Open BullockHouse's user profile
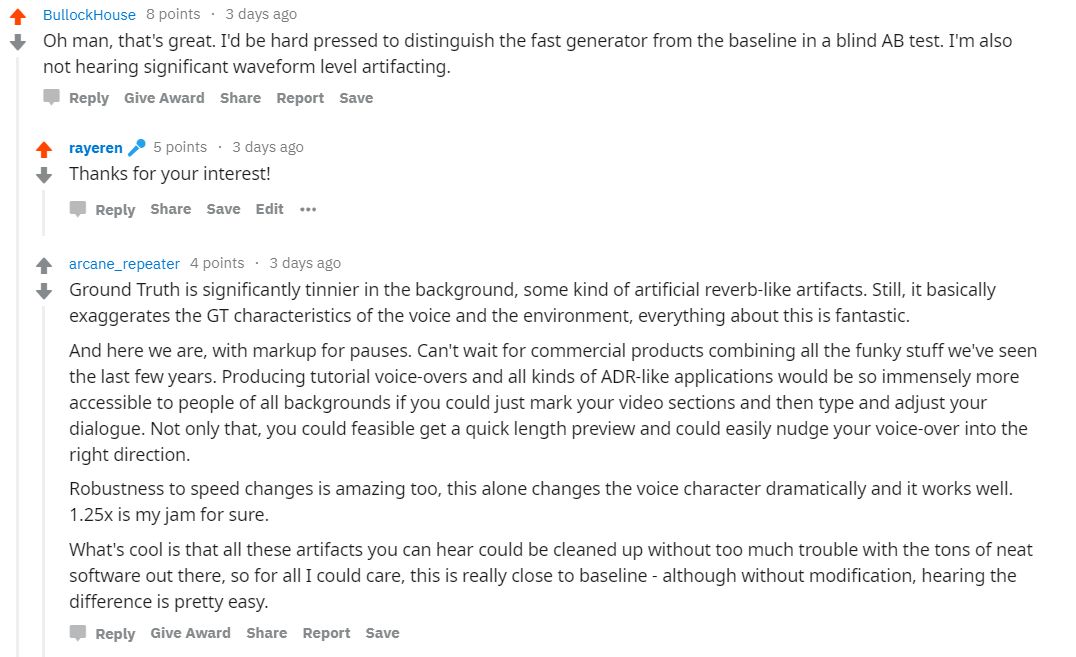The image size is (1076, 657). (89, 15)
